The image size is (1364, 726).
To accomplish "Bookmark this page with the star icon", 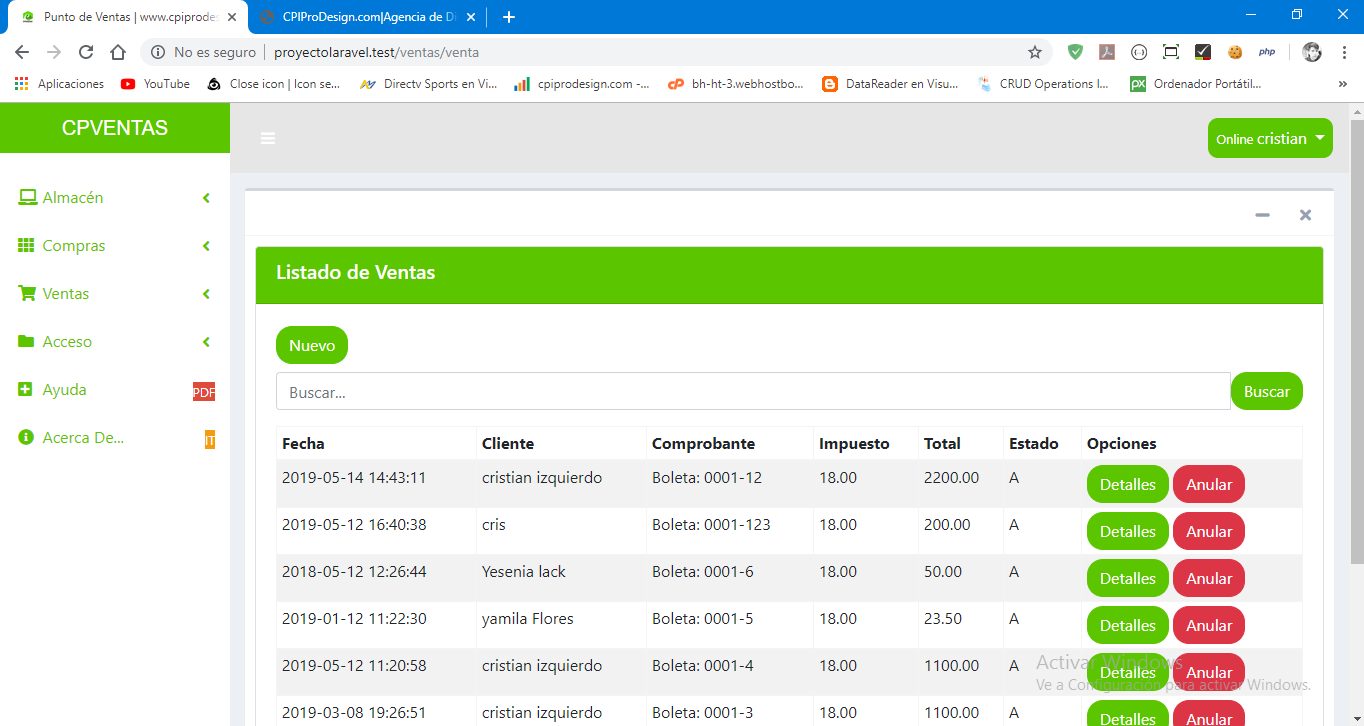I will (x=1035, y=52).
